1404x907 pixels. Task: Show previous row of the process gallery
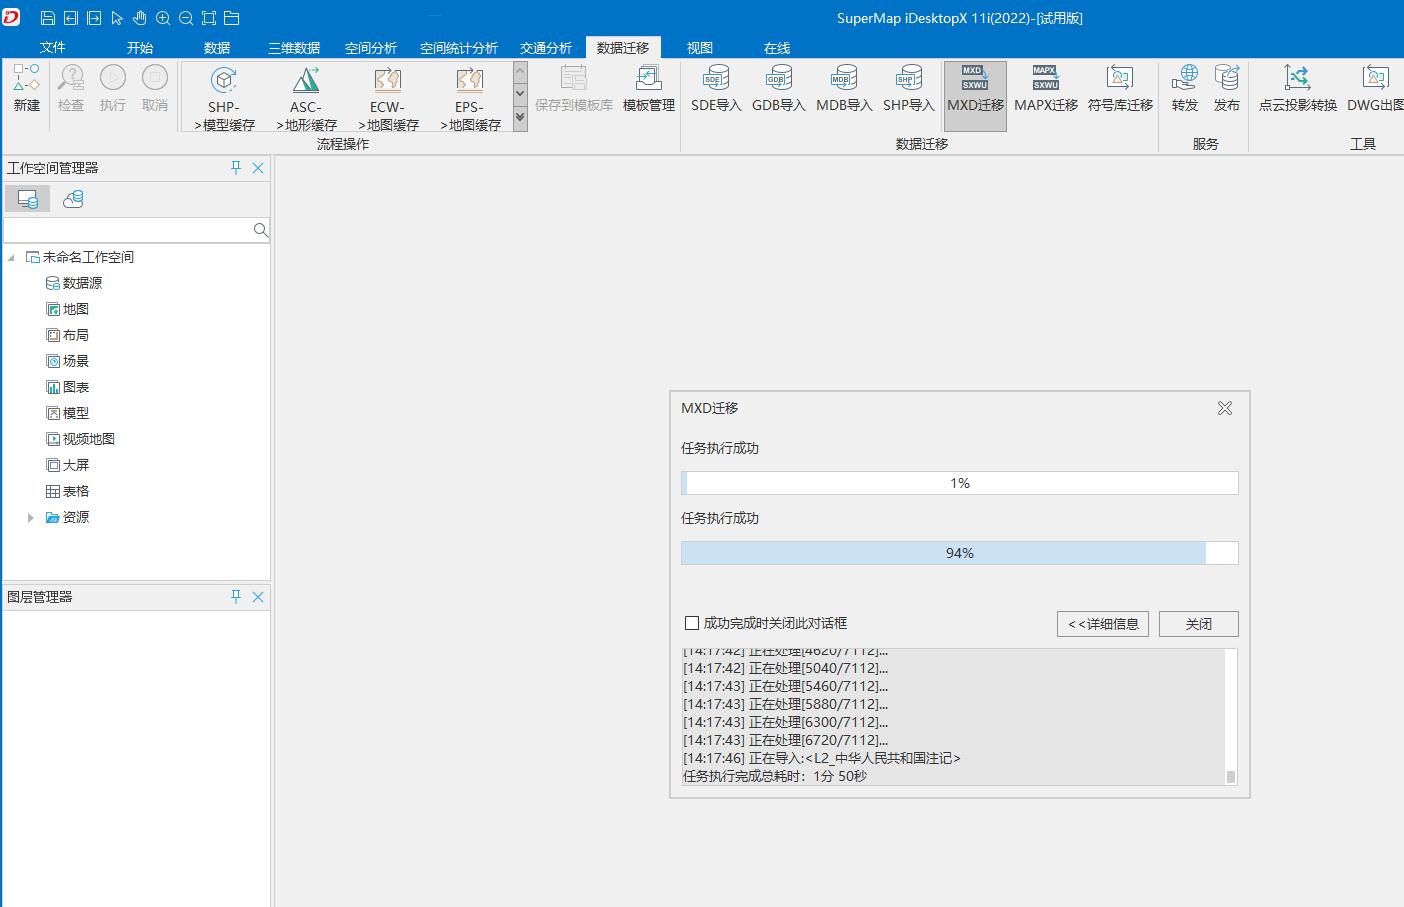pyautogui.click(x=520, y=72)
